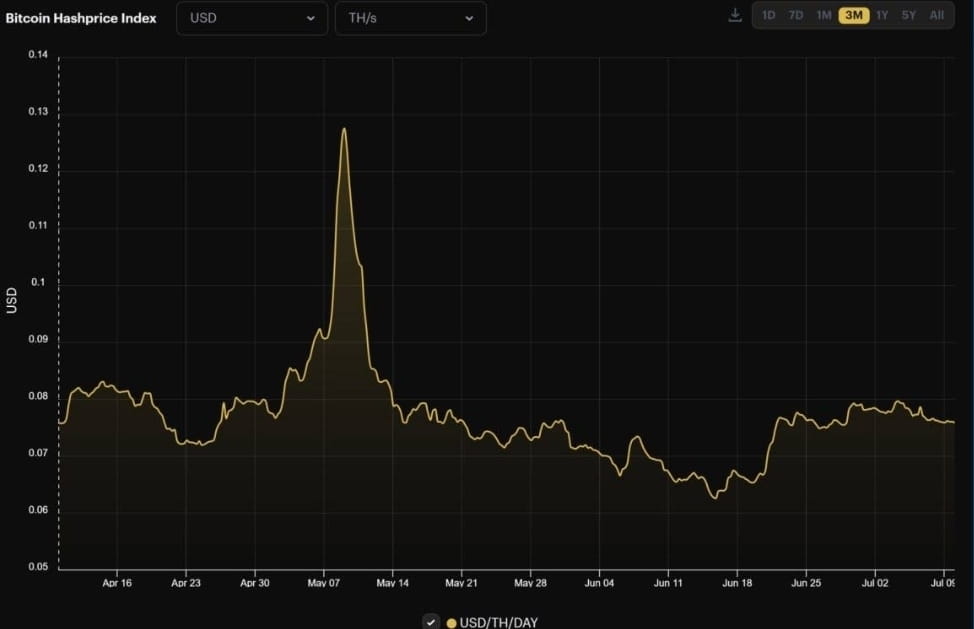
Task: Open the USD currency dropdown
Action: (x=252, y=18)
